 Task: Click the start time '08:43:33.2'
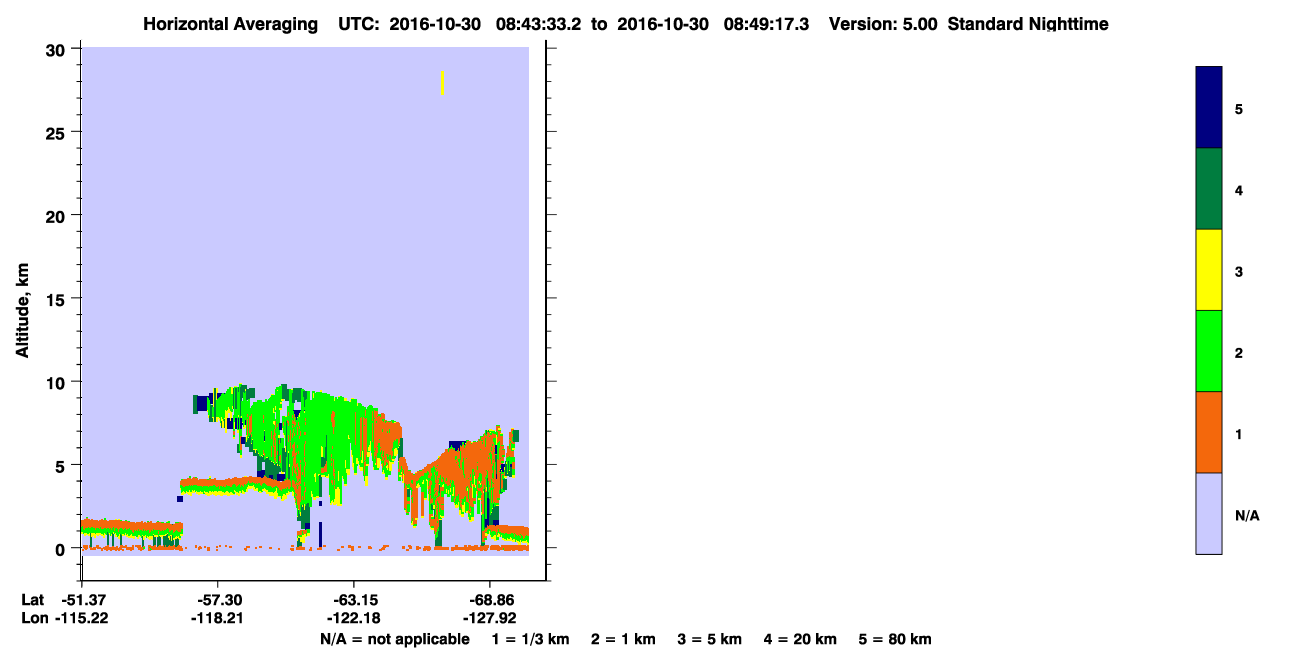point(539,24)
